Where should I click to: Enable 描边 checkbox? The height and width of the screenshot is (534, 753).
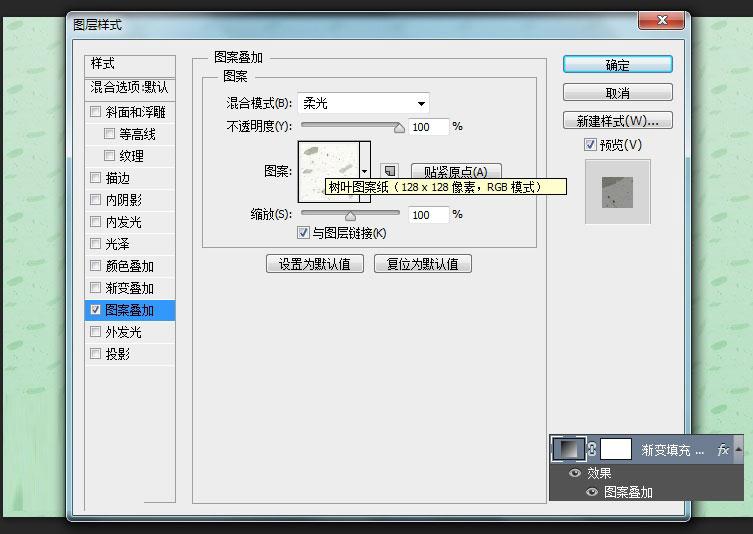(x=95, y=178)
